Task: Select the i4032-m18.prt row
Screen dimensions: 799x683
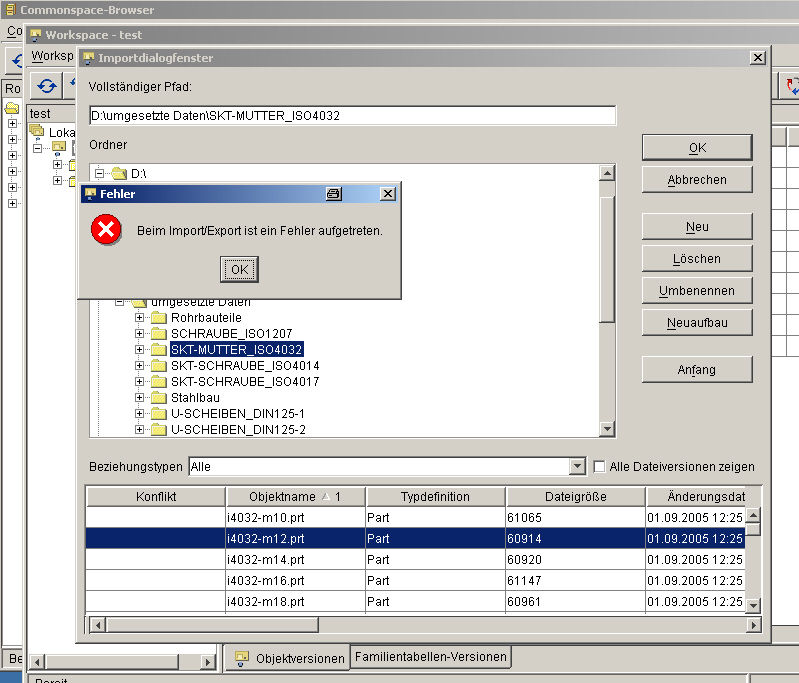Action: coord(415,601)
